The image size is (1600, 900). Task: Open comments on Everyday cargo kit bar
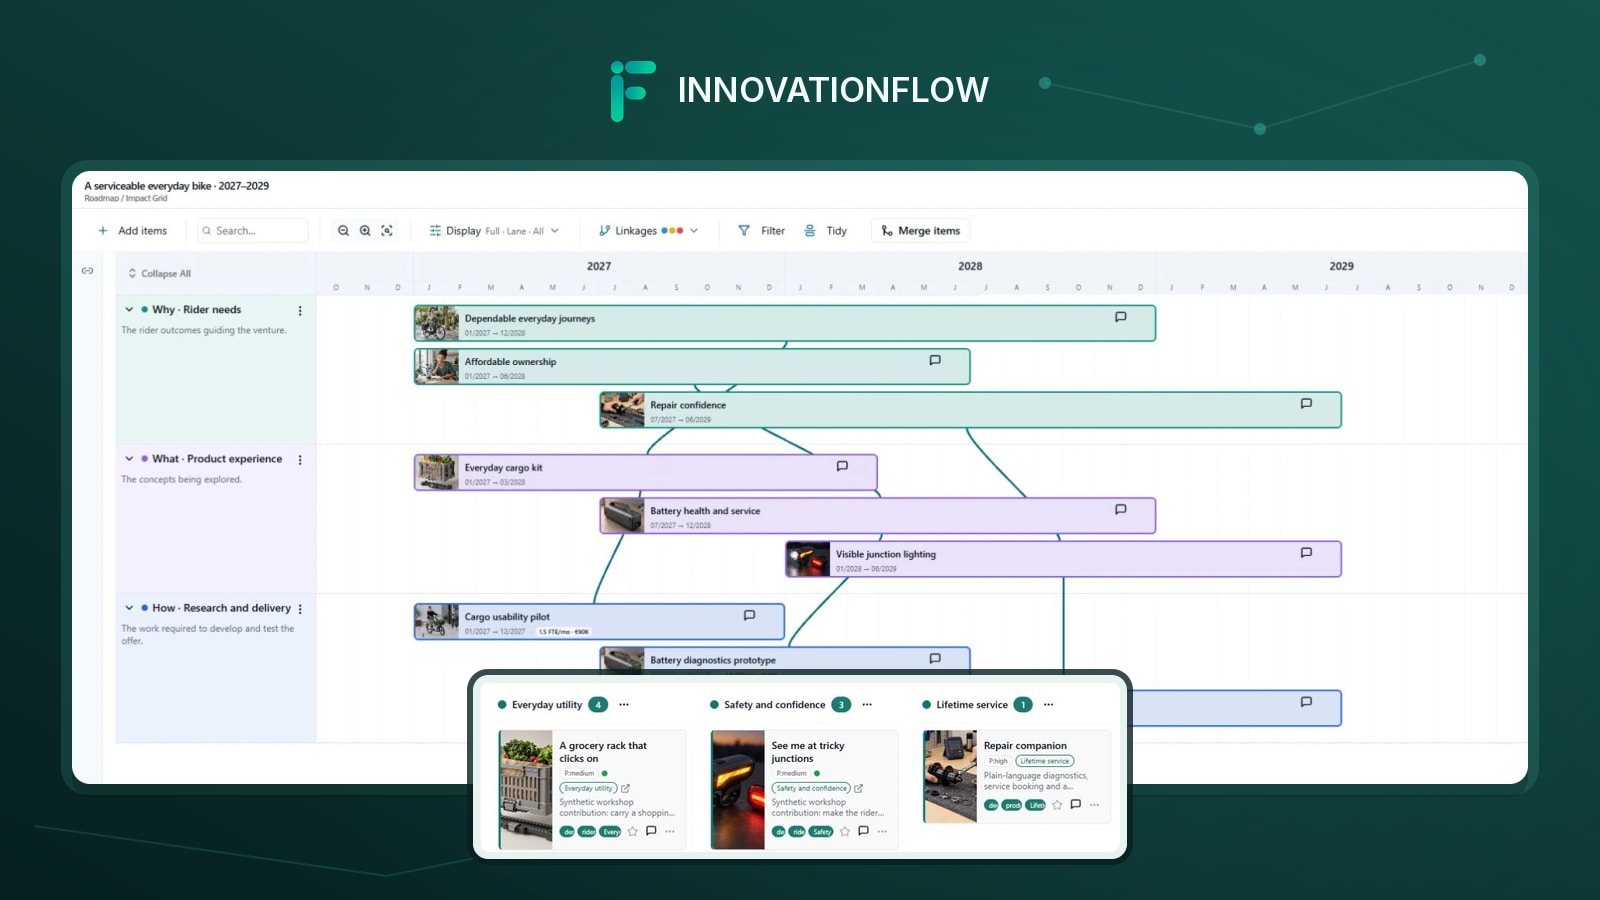tap(842, 466)
